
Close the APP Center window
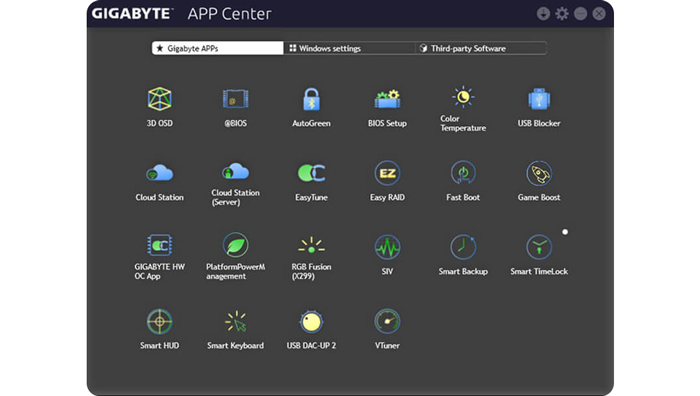click(x=599, y=14)
